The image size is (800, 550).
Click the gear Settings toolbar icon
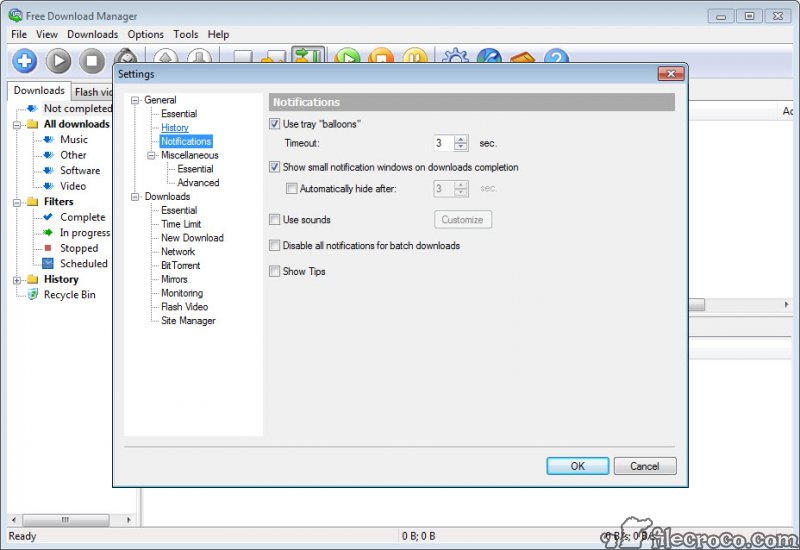[455, 56]
